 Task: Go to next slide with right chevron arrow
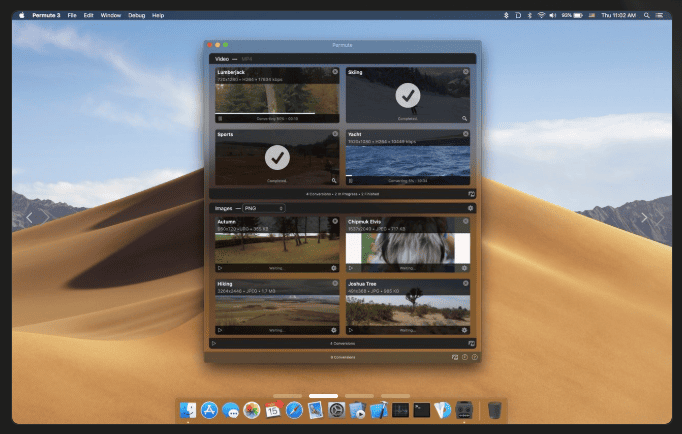[644, 217]
